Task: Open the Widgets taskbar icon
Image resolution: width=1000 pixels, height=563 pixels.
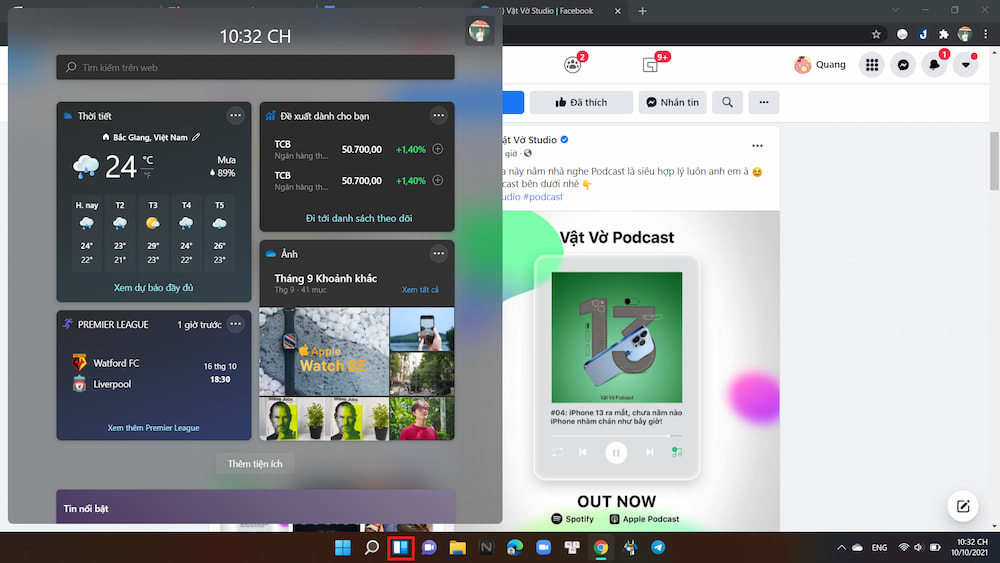Action: [x=401, y=547]
